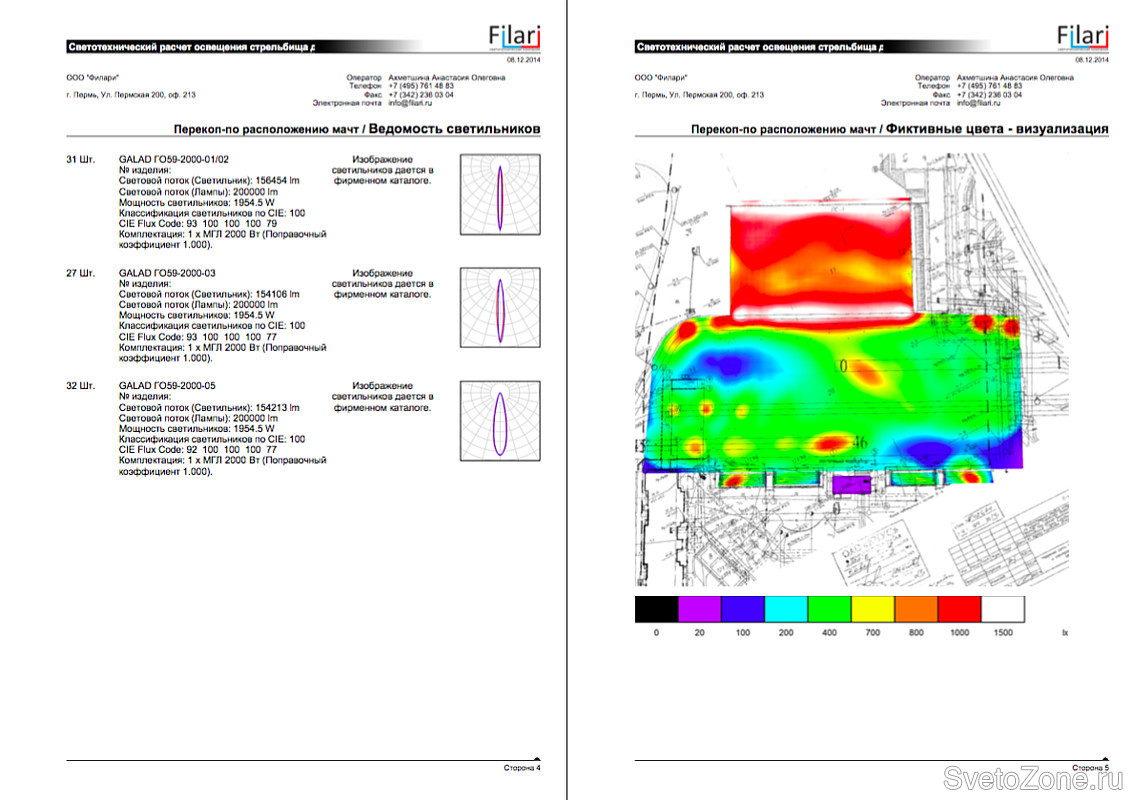Screen dimensions: 1133x800
Task: Click the 'Сторона 4' page number
Action: pyautogui.click(x=521, y=768)
